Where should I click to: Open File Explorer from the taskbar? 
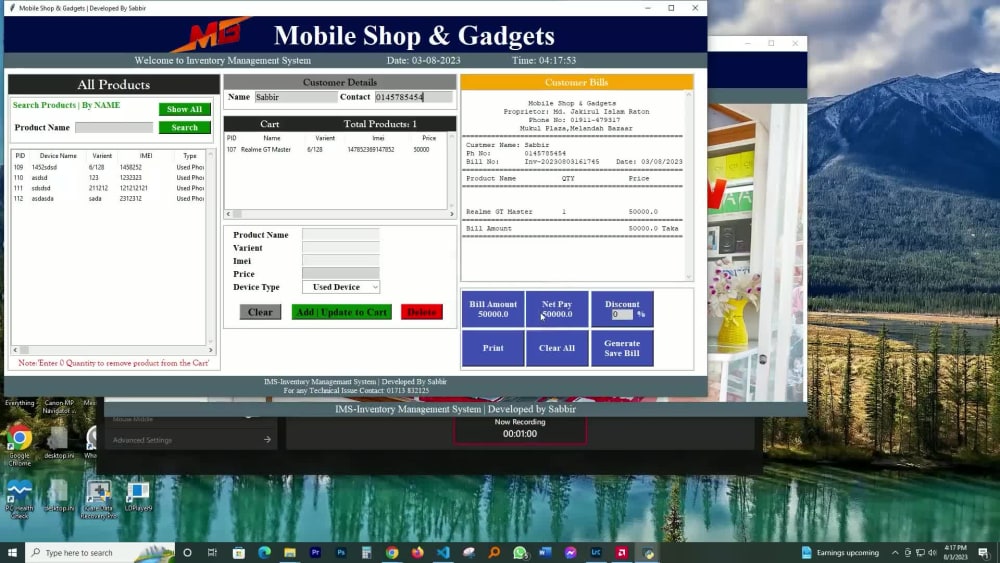pyautogui.click(x=290, y=553)
